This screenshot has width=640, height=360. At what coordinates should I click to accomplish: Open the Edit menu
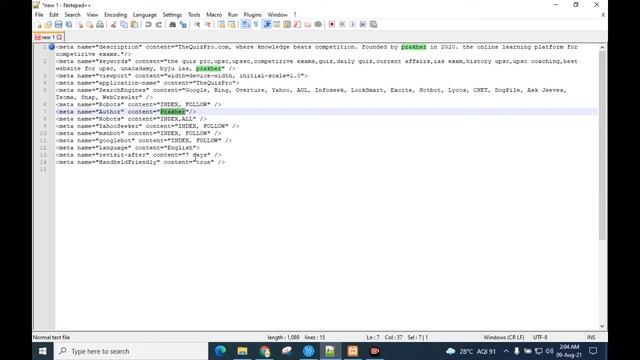pyautogui.click(x=54, y=15)
